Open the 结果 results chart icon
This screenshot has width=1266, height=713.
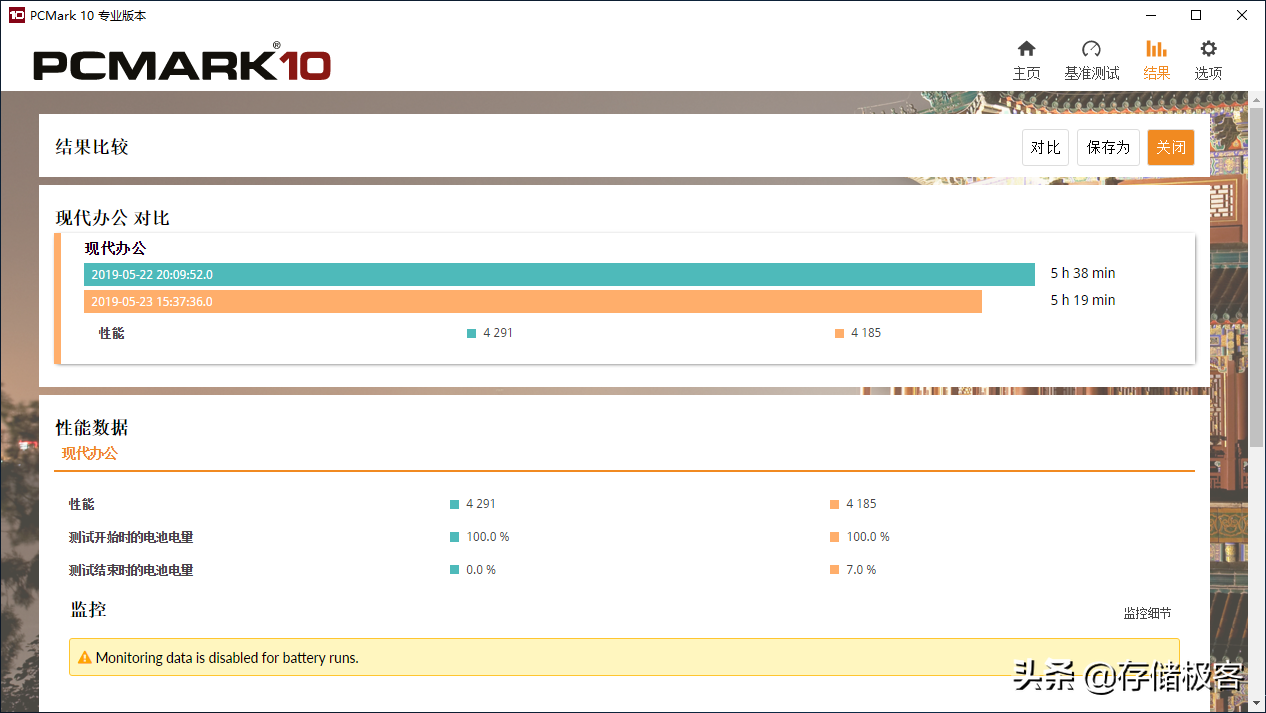click(x=1156, y=49)
